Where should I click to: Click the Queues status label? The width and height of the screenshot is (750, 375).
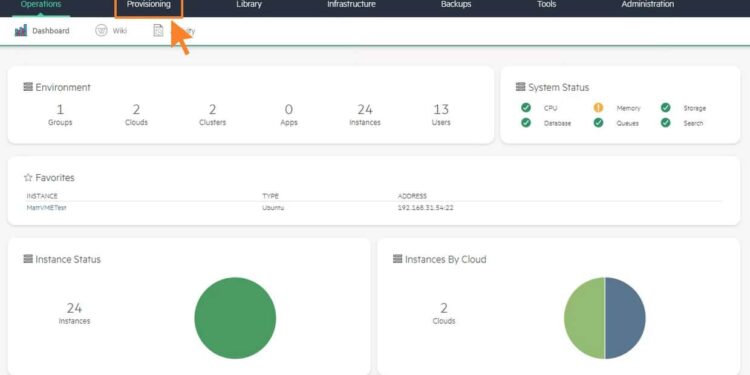pos(627,123)
